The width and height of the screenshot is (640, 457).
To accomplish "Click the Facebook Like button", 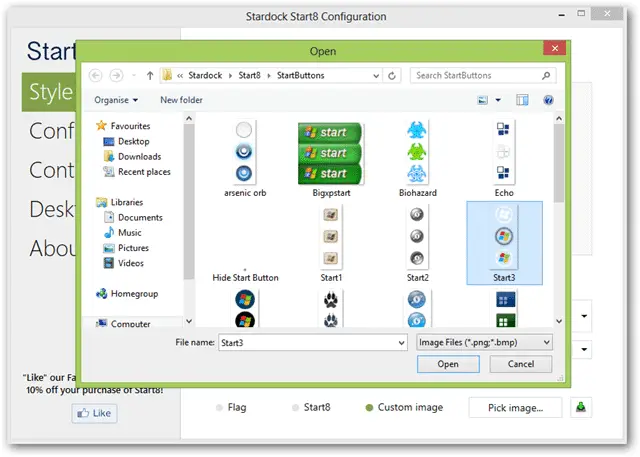I will tap(95, 413).
